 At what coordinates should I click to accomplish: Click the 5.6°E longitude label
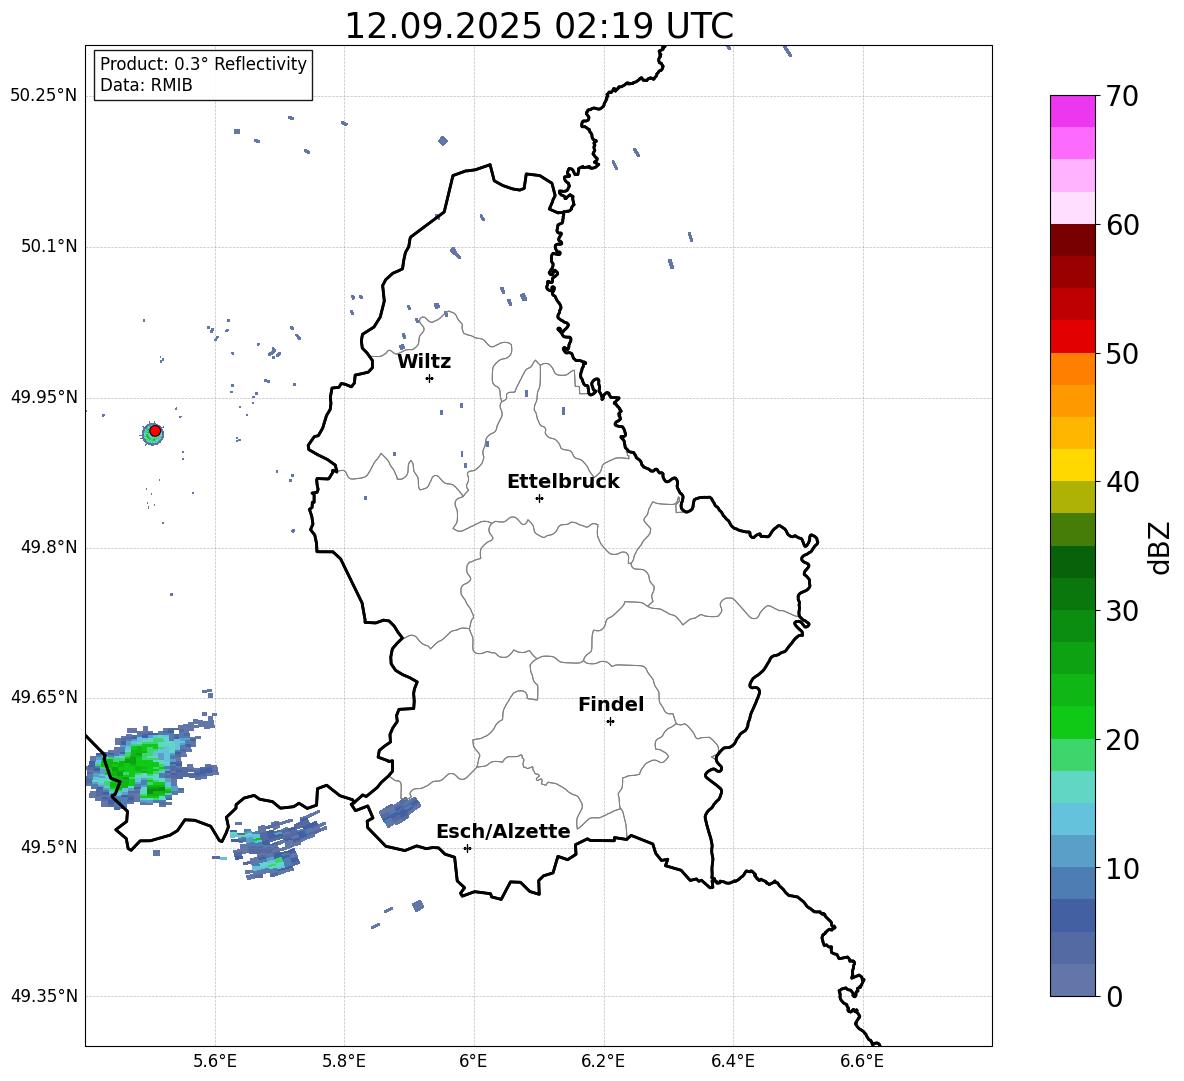(215, 1061)
